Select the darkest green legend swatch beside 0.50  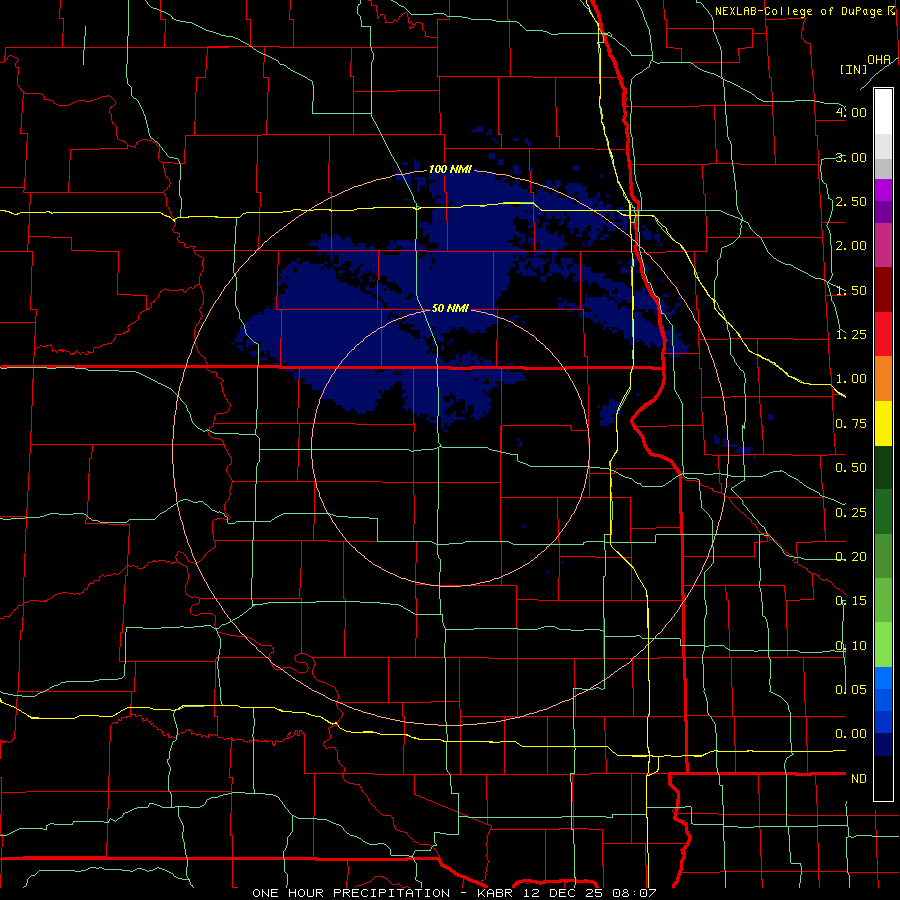point(883,467)
